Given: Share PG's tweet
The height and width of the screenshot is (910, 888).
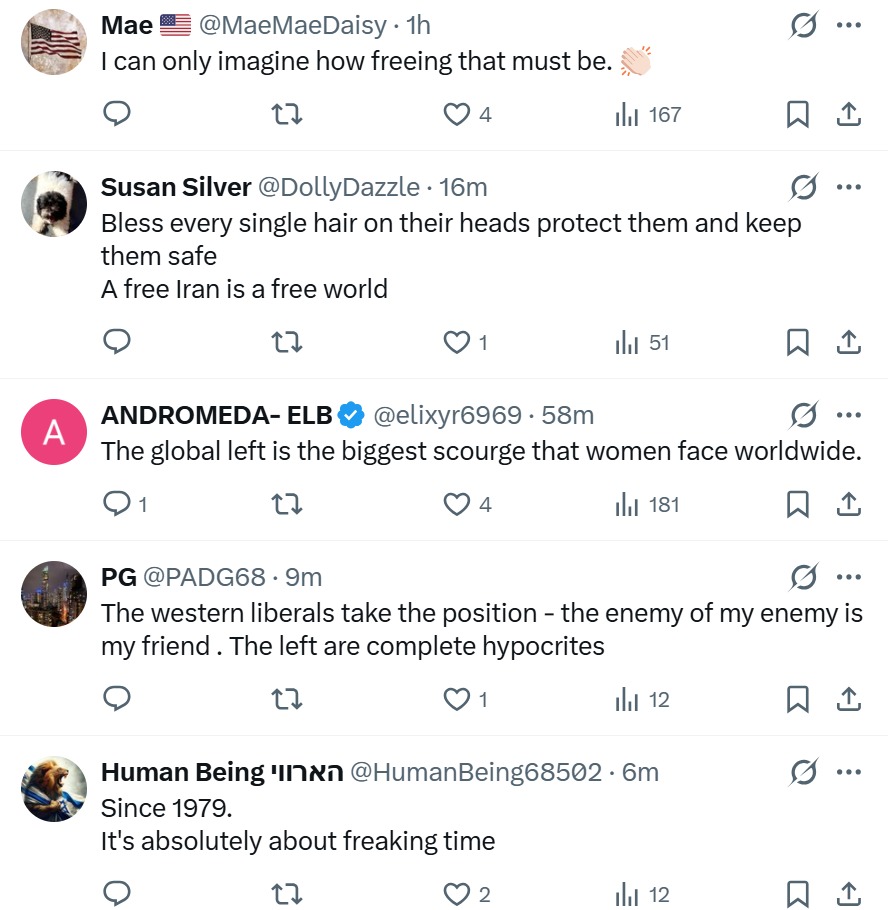Looking at the screenshot, I should (848, 700).
